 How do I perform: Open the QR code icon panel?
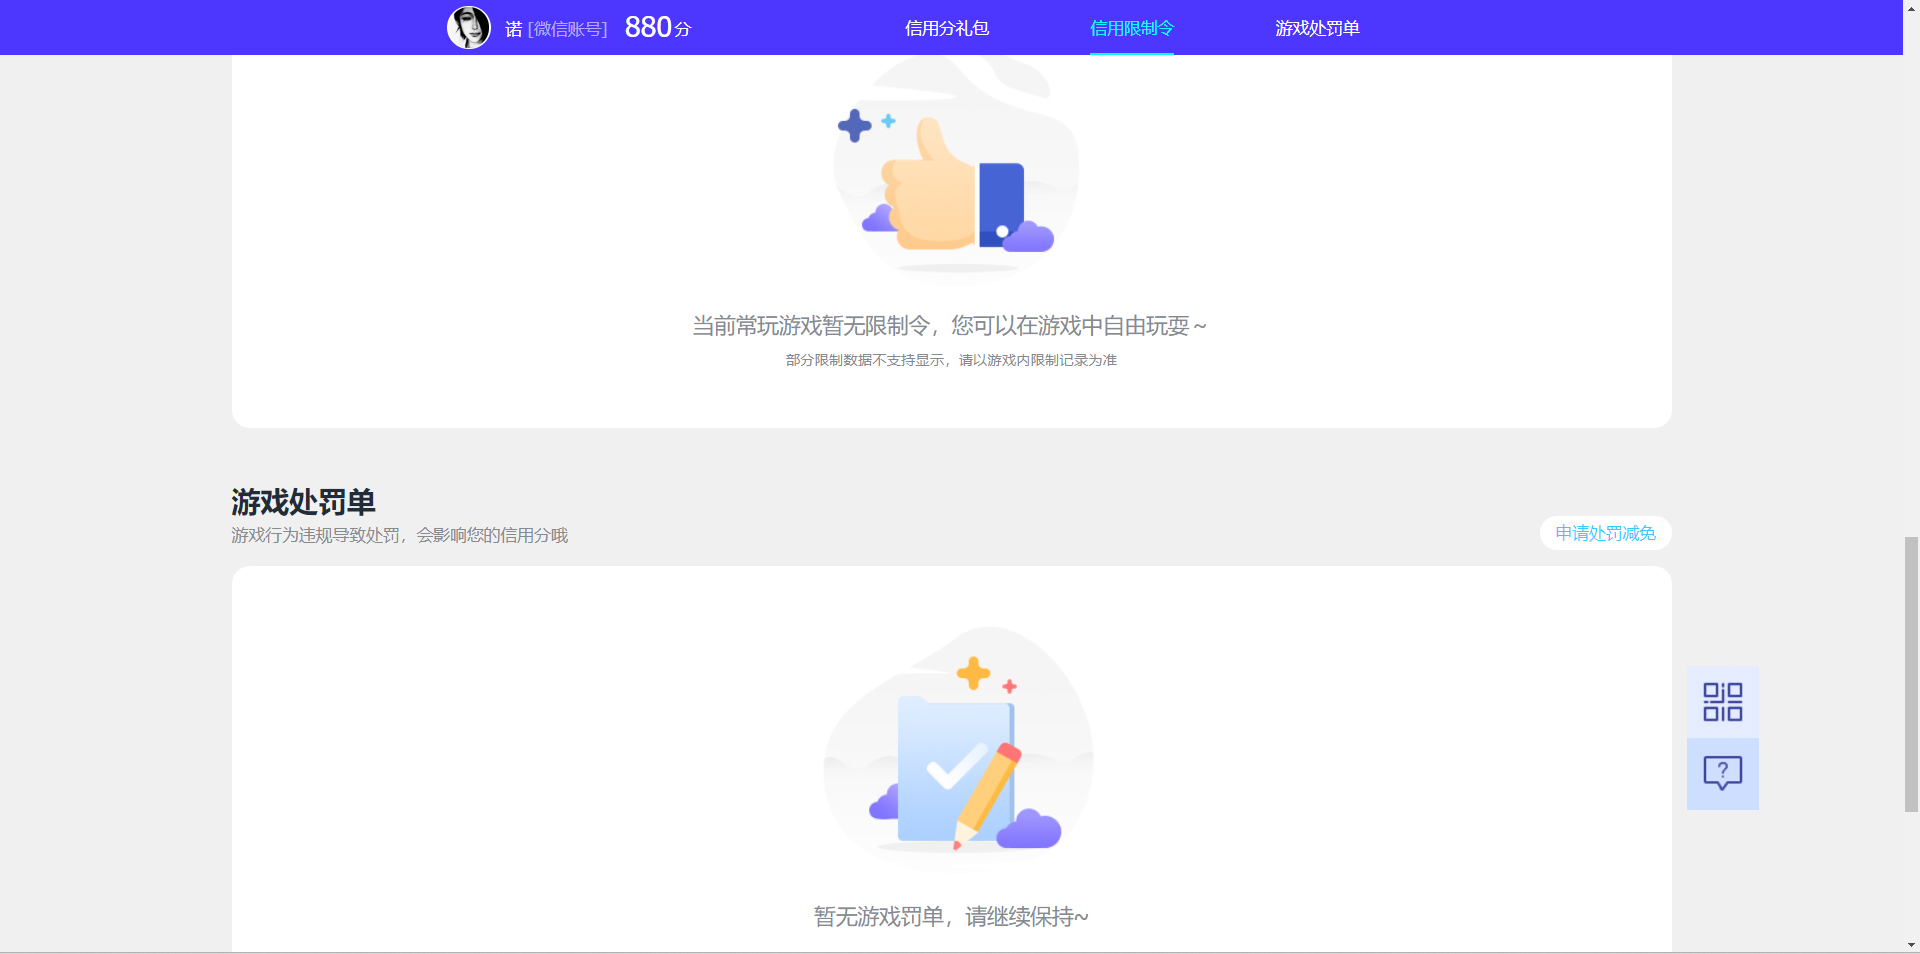click(x=1722, y=702)
